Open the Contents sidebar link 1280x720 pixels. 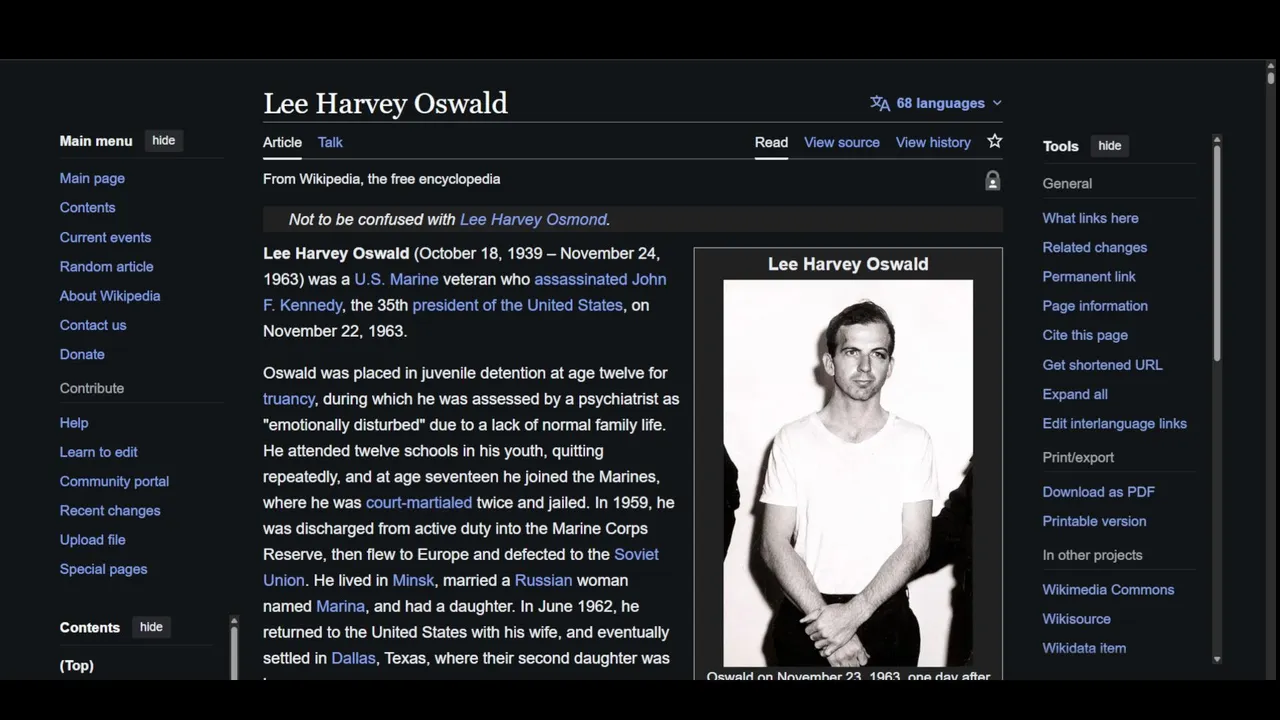87,207
